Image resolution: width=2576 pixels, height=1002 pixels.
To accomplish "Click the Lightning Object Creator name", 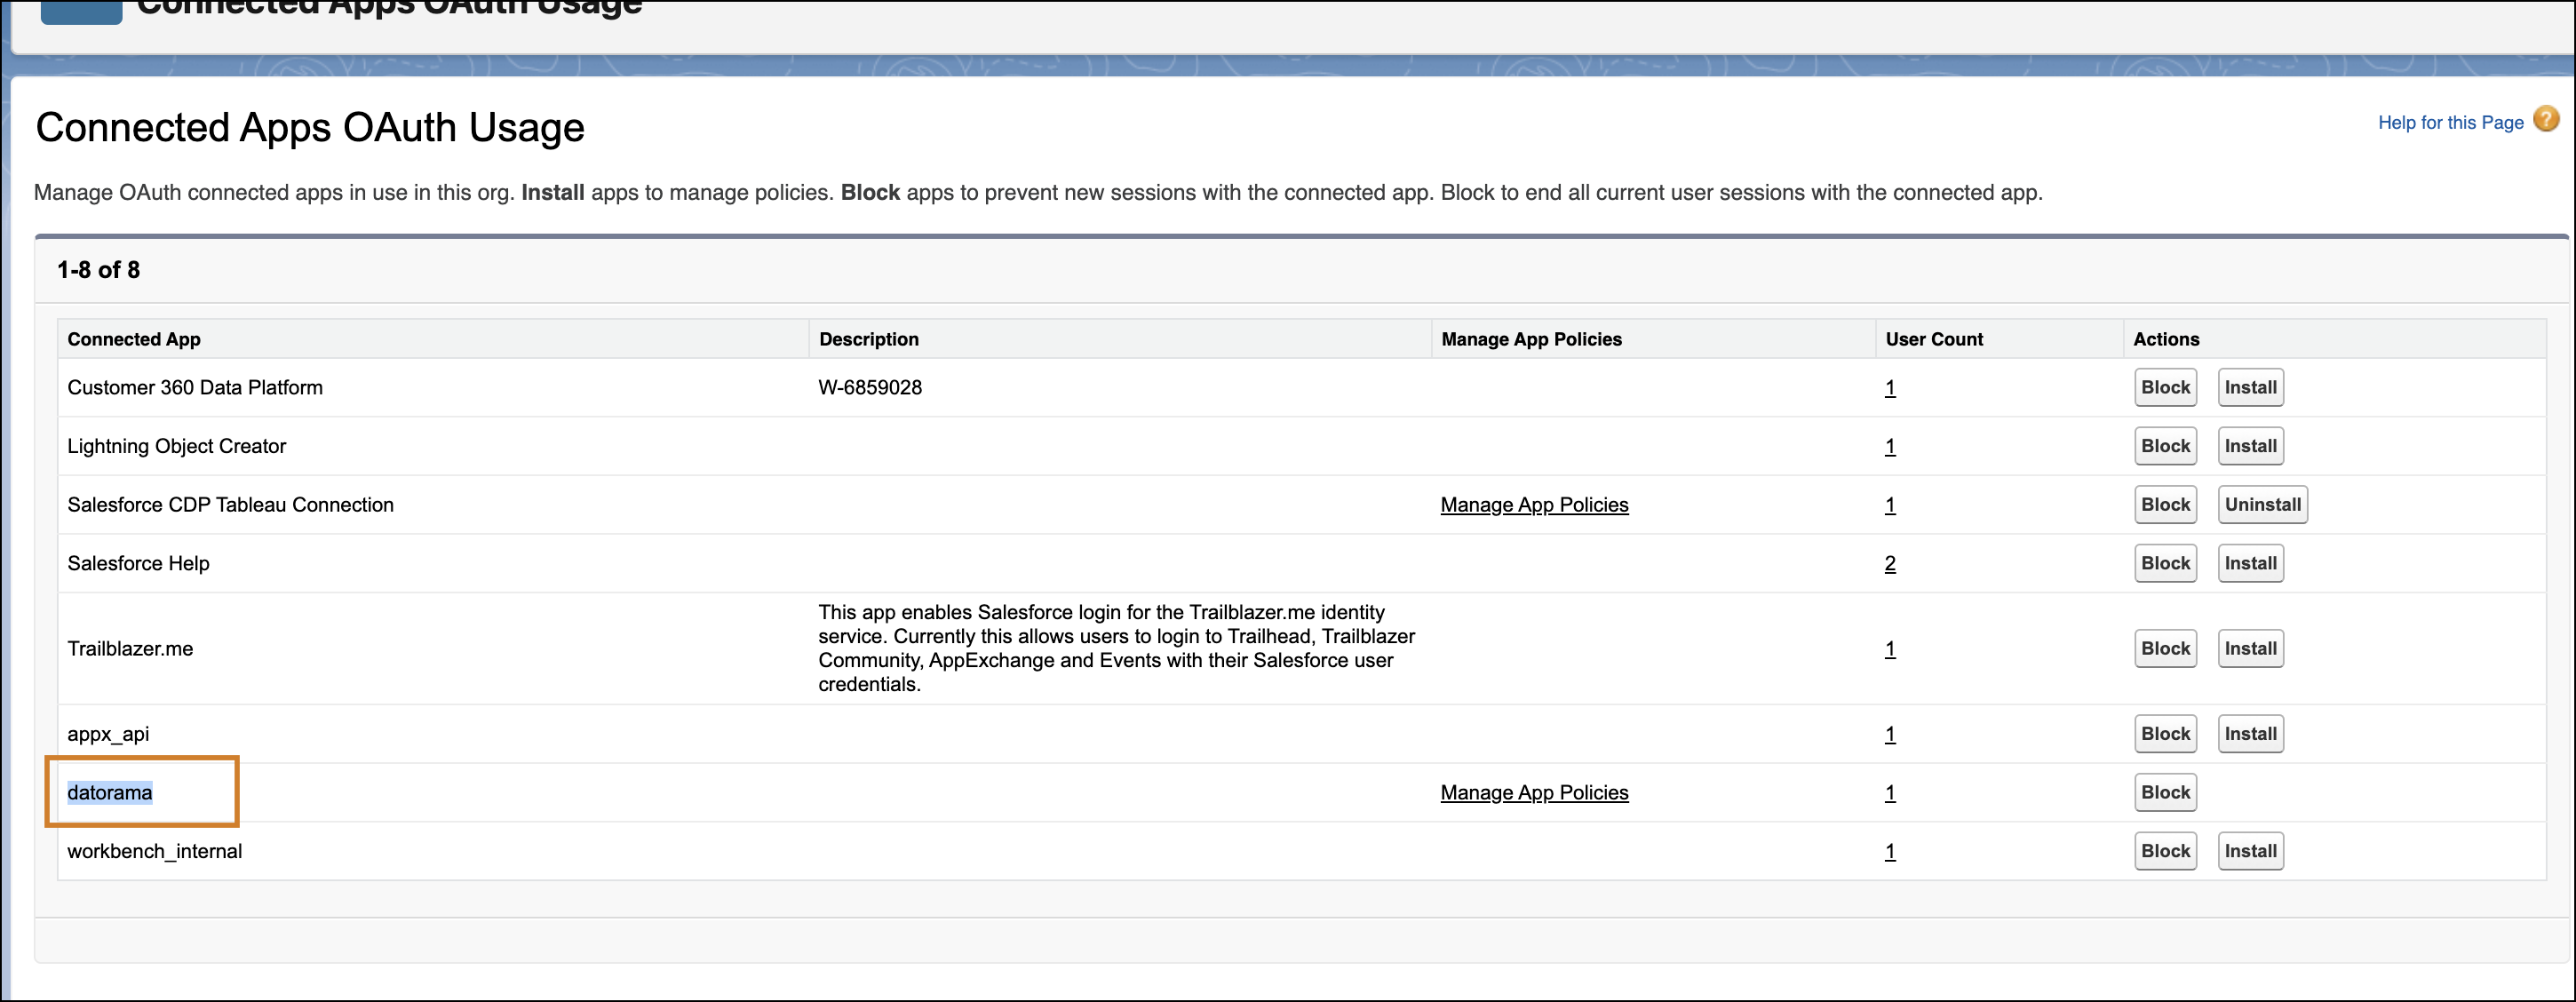I will [176, 446].
